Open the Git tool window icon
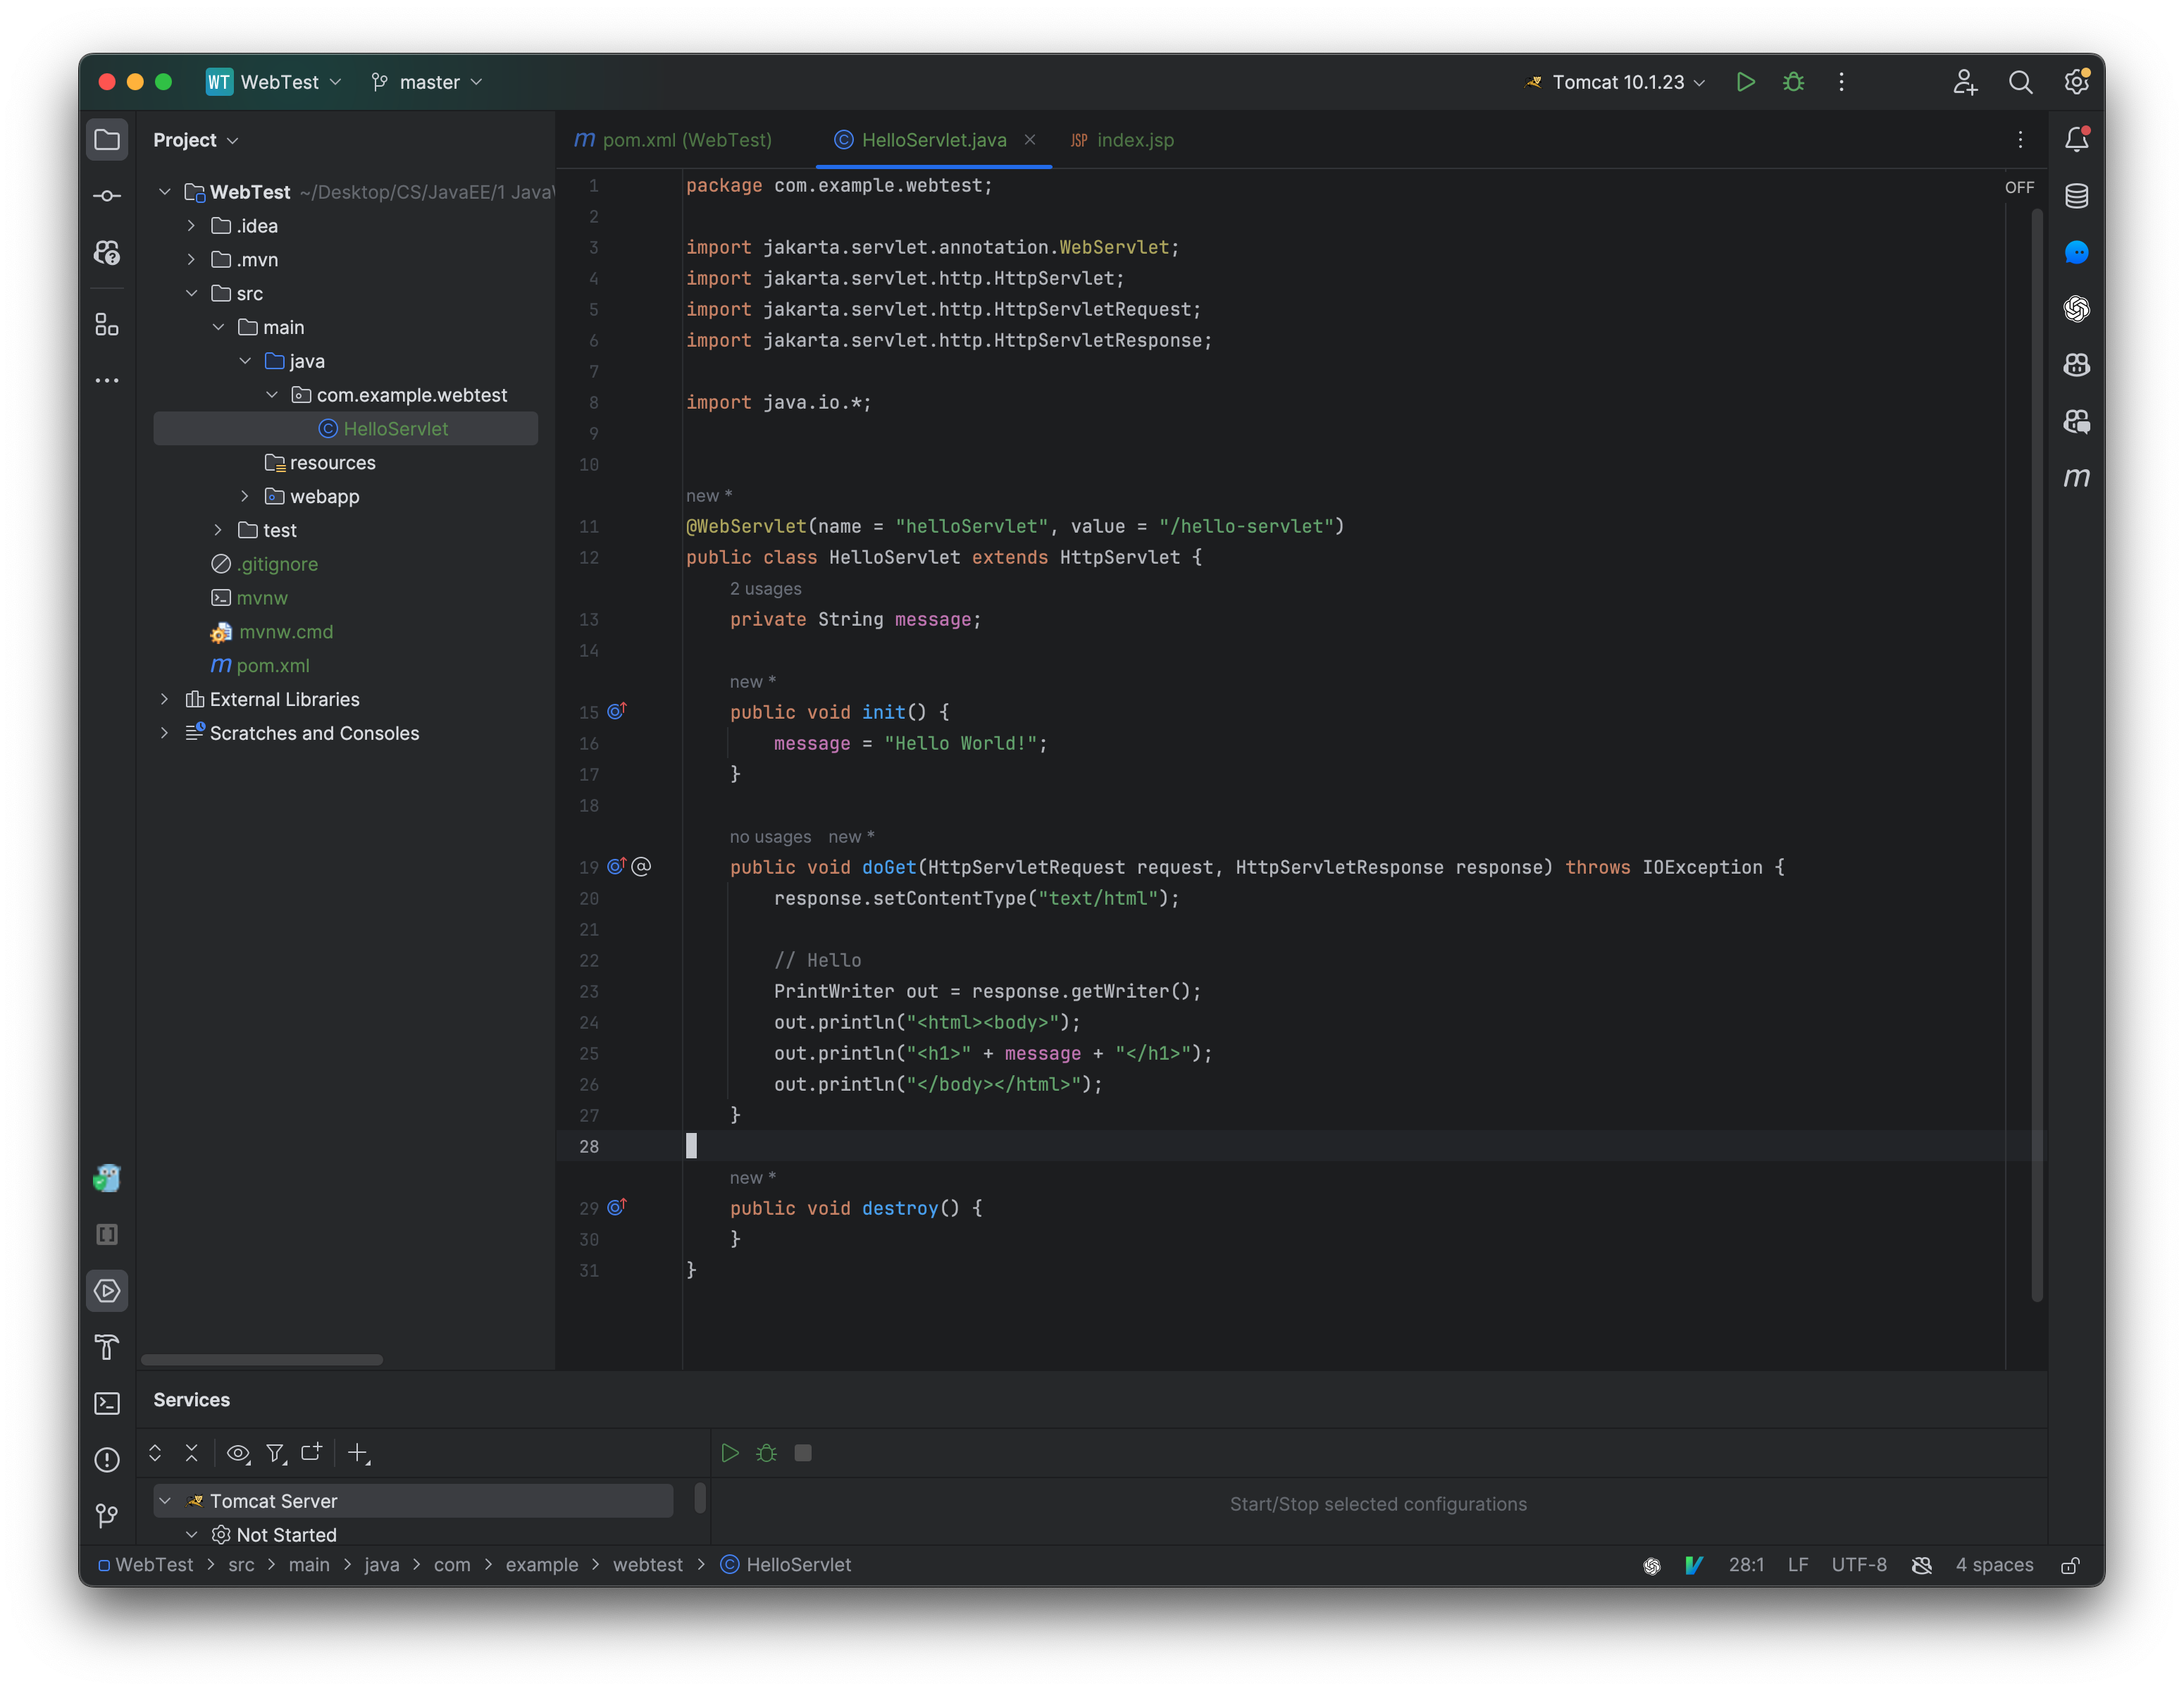2184x1691 pixels. pos(107,1516)
